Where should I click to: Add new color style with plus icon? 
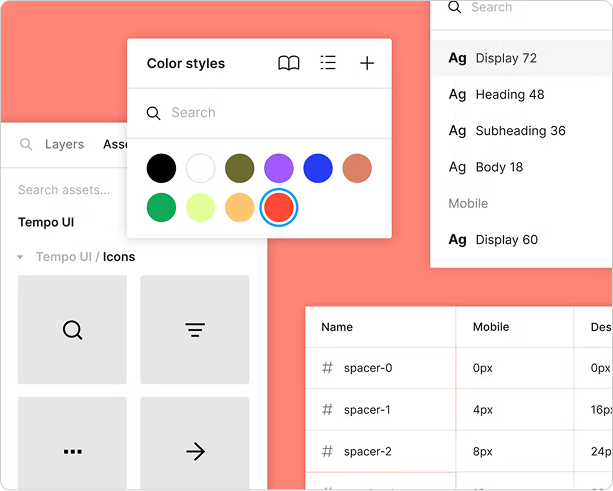coord(367,63)
